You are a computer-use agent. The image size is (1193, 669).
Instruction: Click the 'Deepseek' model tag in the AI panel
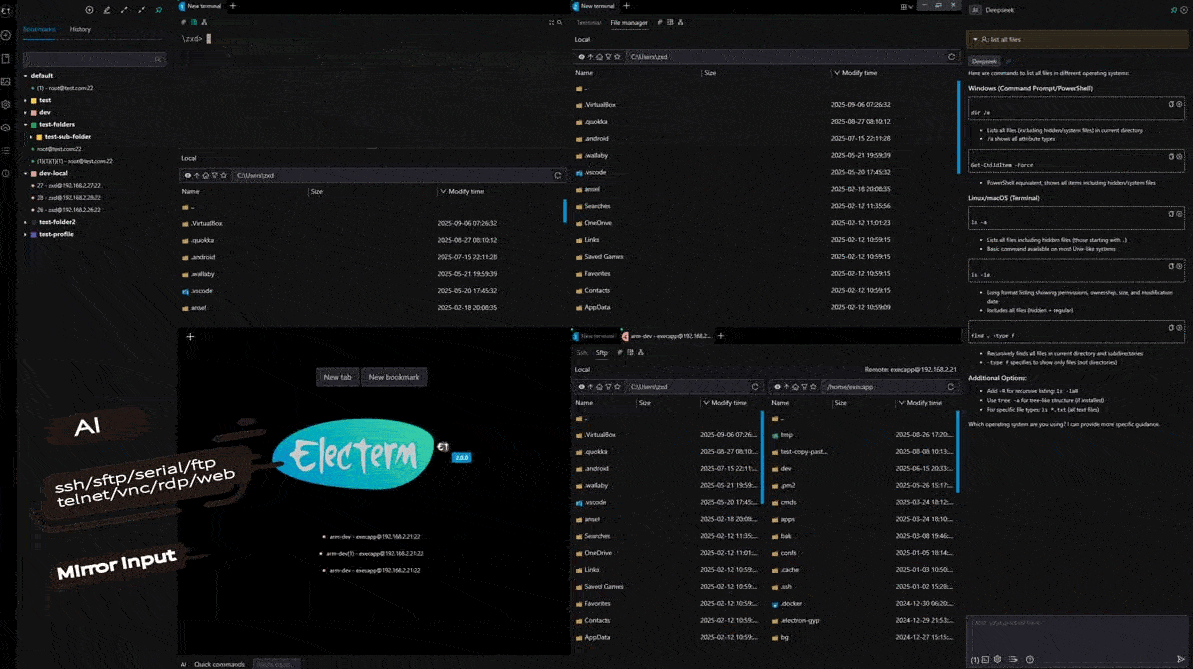[984, 61]
